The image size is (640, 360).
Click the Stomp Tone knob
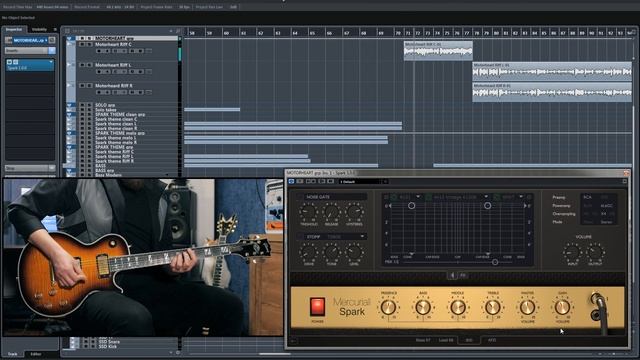click(331, 252)
